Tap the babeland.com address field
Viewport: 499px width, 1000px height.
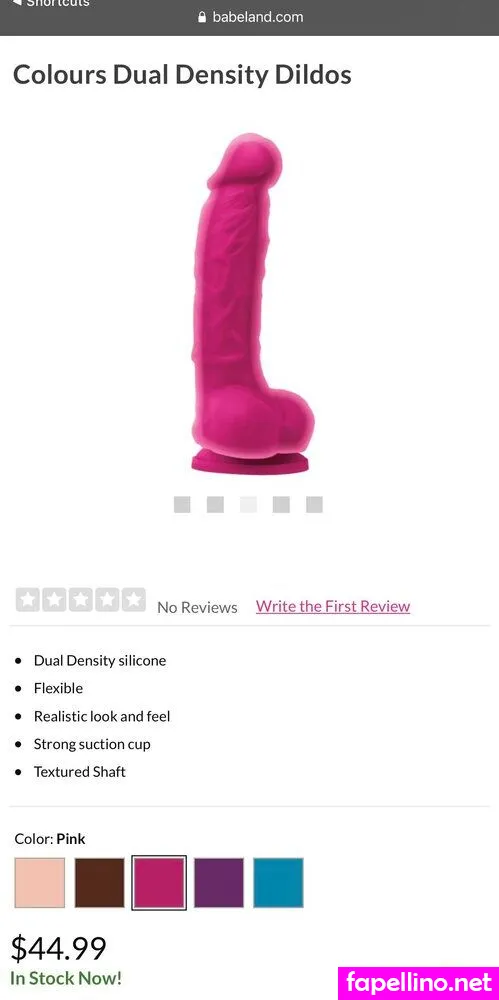(250, 17)
